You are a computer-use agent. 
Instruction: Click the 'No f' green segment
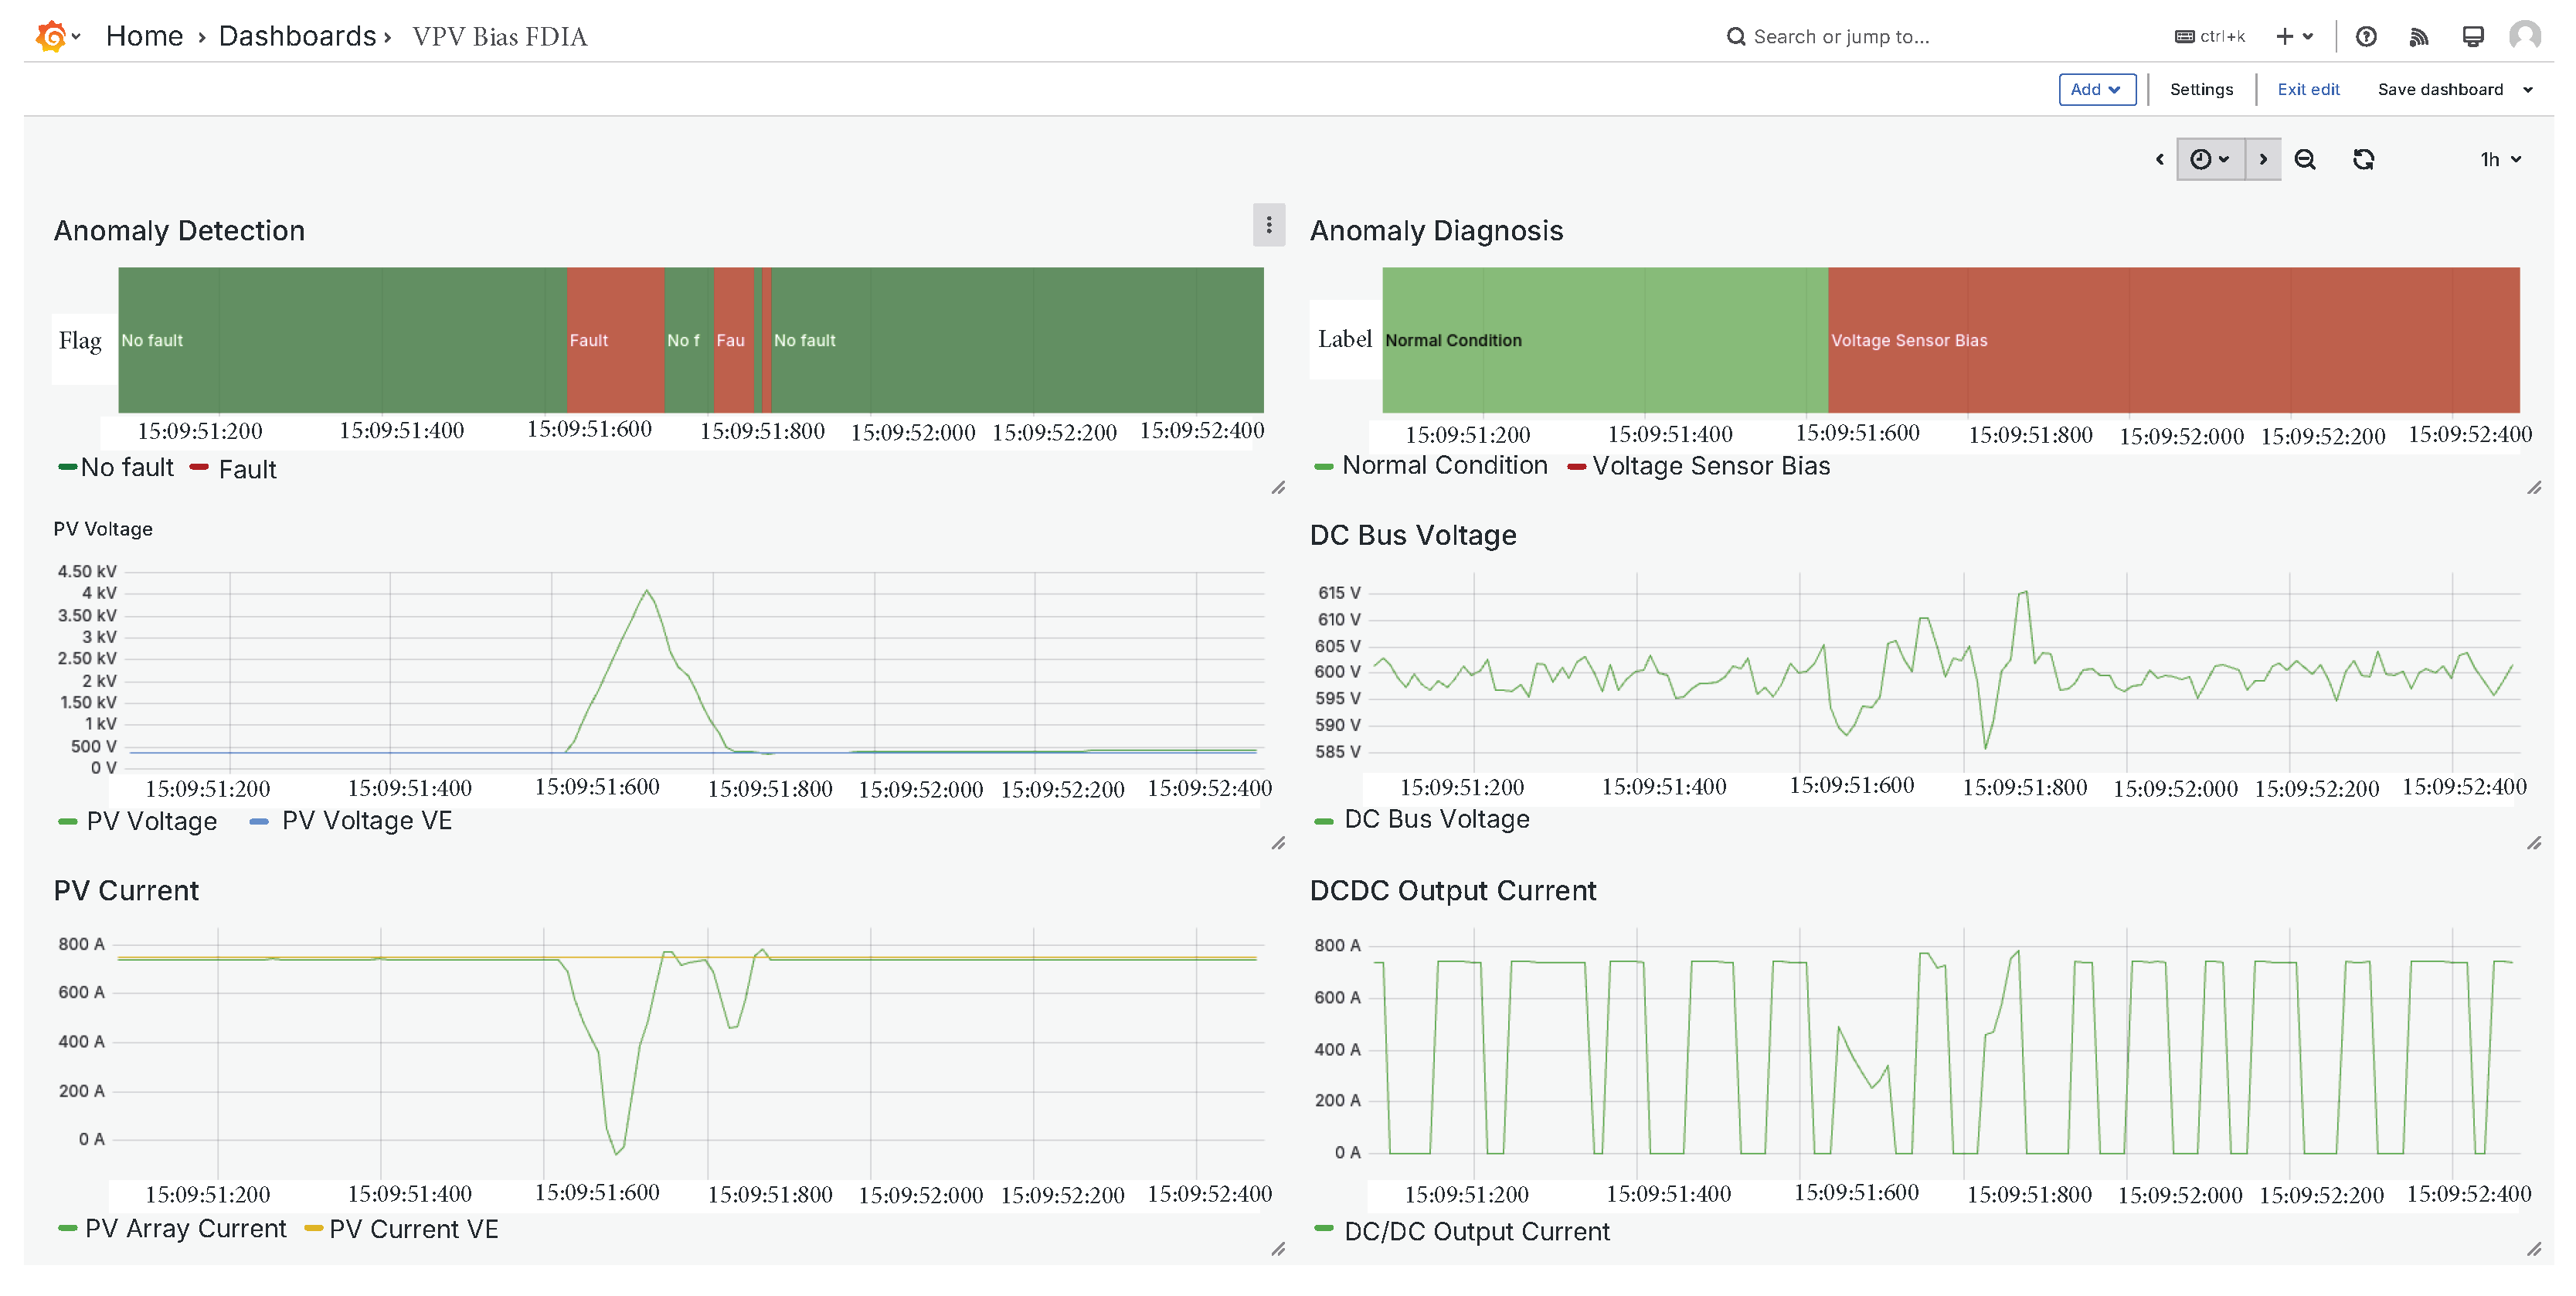coord(688,340)
